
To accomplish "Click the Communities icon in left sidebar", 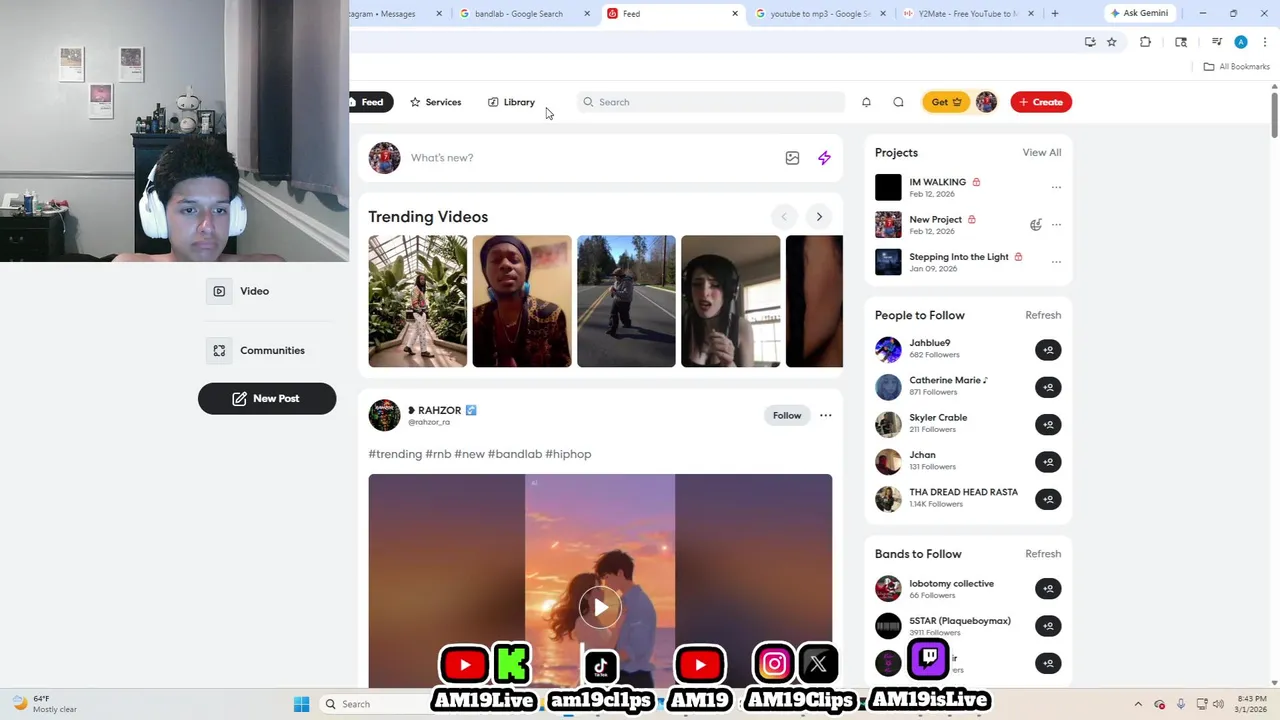I will [x=219, y=350].
